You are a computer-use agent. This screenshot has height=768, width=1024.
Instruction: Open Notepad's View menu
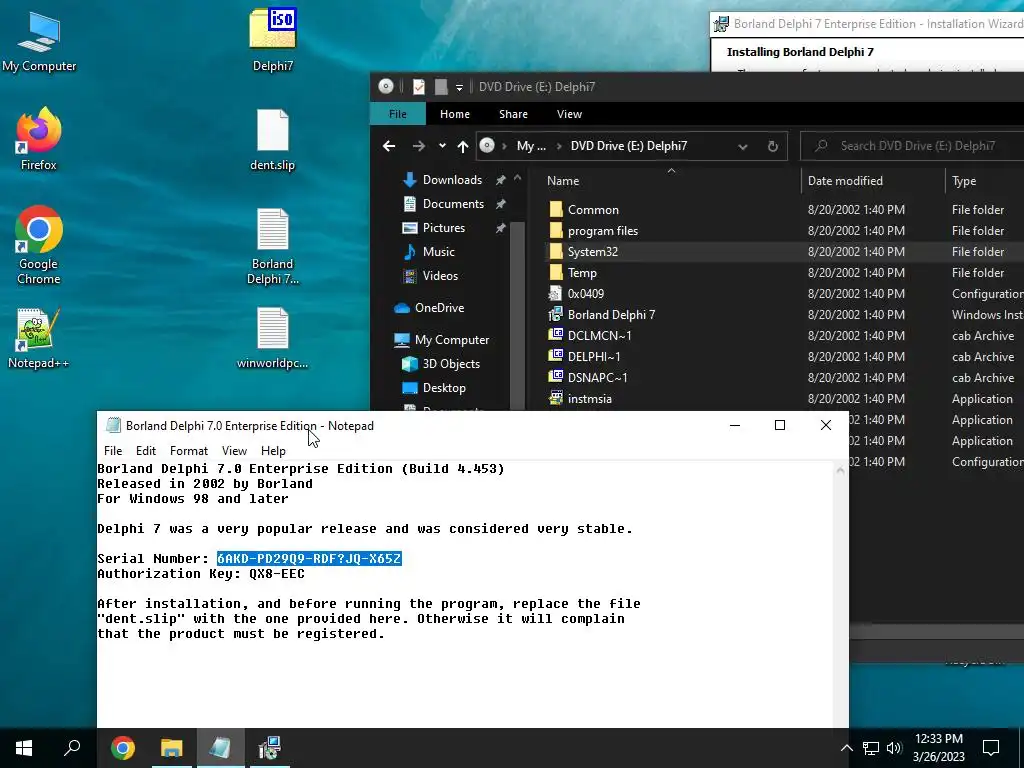click(234, 451)
